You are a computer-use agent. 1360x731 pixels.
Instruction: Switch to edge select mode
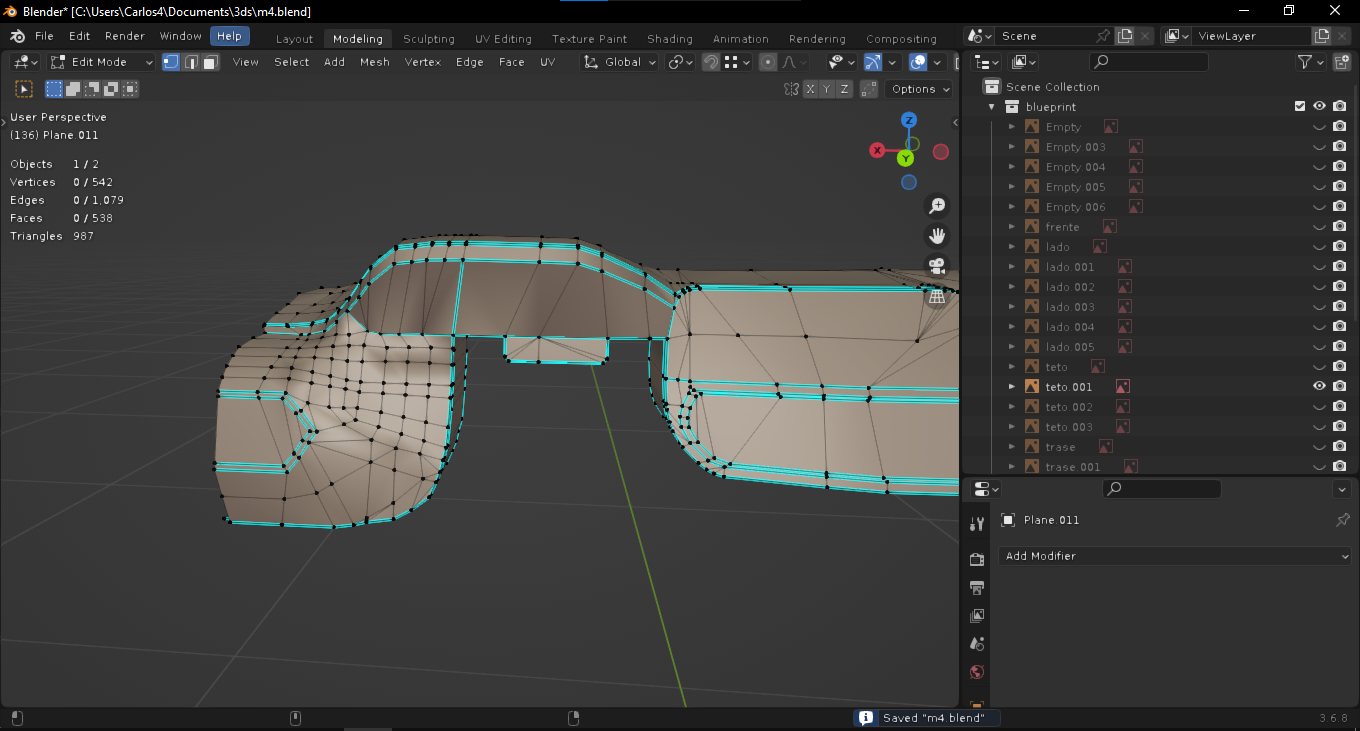tap(190, 62)
